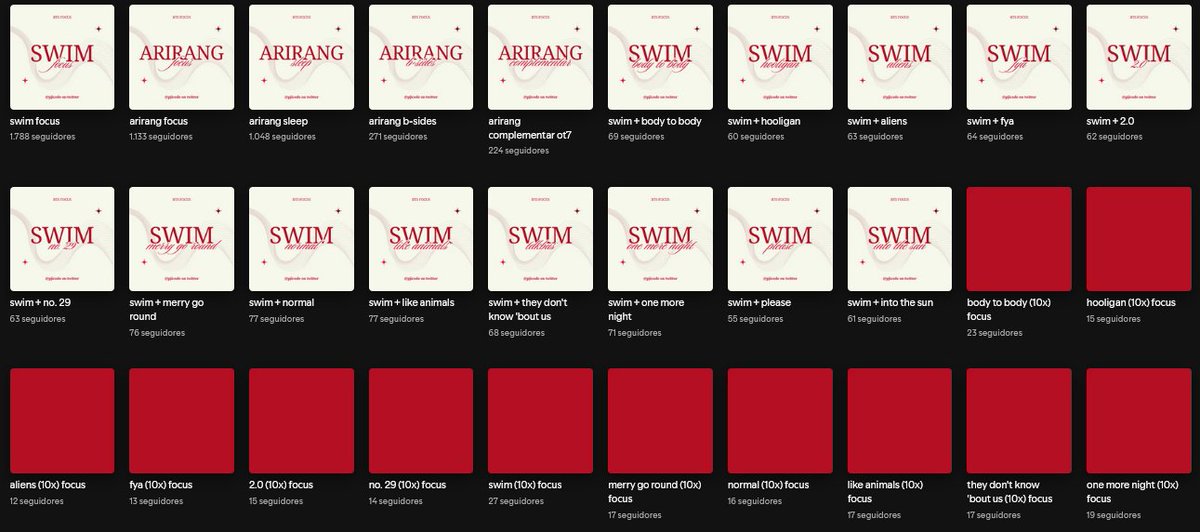Open arirang complementar ot7 cover art

540,58
